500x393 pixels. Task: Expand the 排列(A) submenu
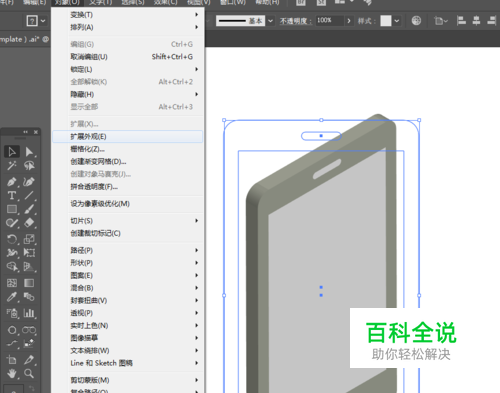128,27
